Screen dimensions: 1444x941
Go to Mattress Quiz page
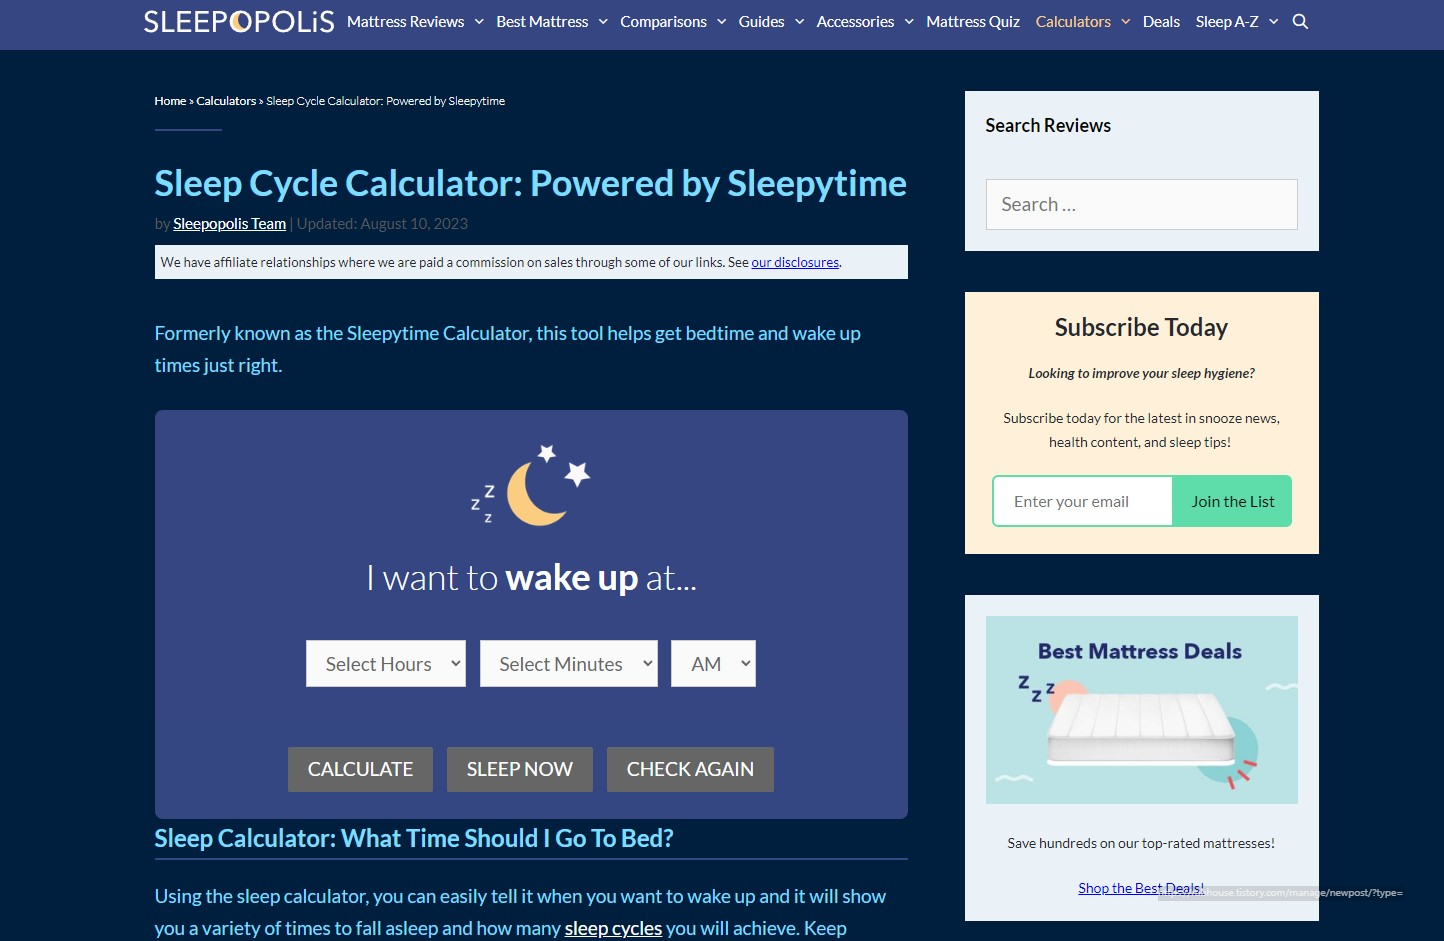pyautogui.click(x=973, y=21)
